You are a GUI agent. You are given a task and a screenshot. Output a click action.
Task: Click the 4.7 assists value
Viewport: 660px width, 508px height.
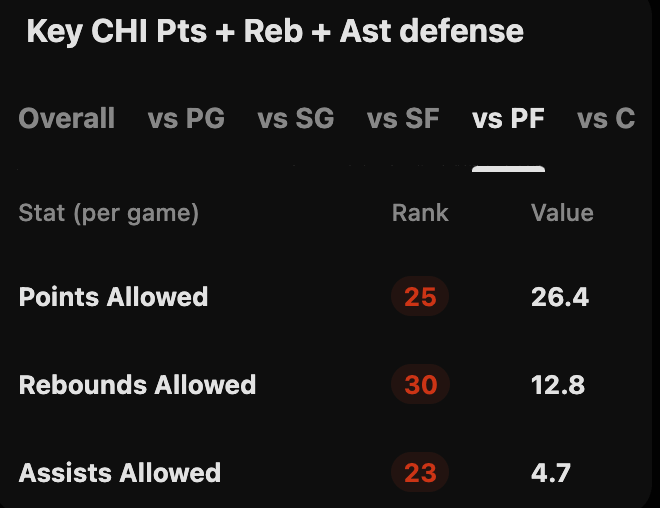click(x=551, y=473)
